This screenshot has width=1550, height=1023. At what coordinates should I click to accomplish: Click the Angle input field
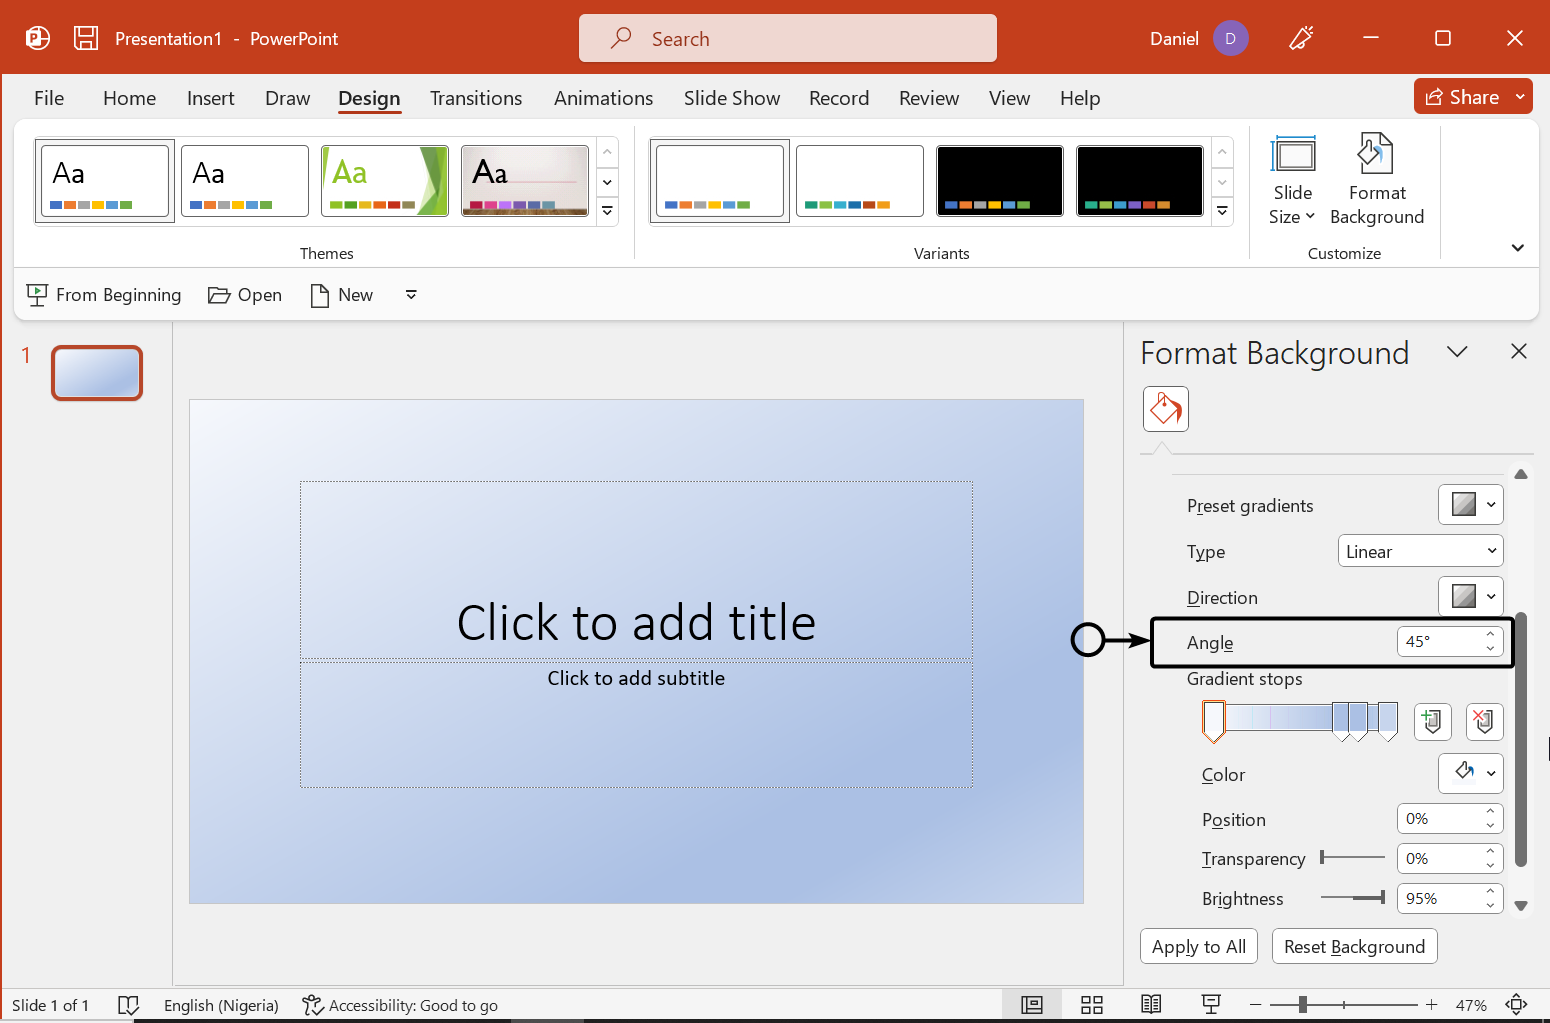1440,642
